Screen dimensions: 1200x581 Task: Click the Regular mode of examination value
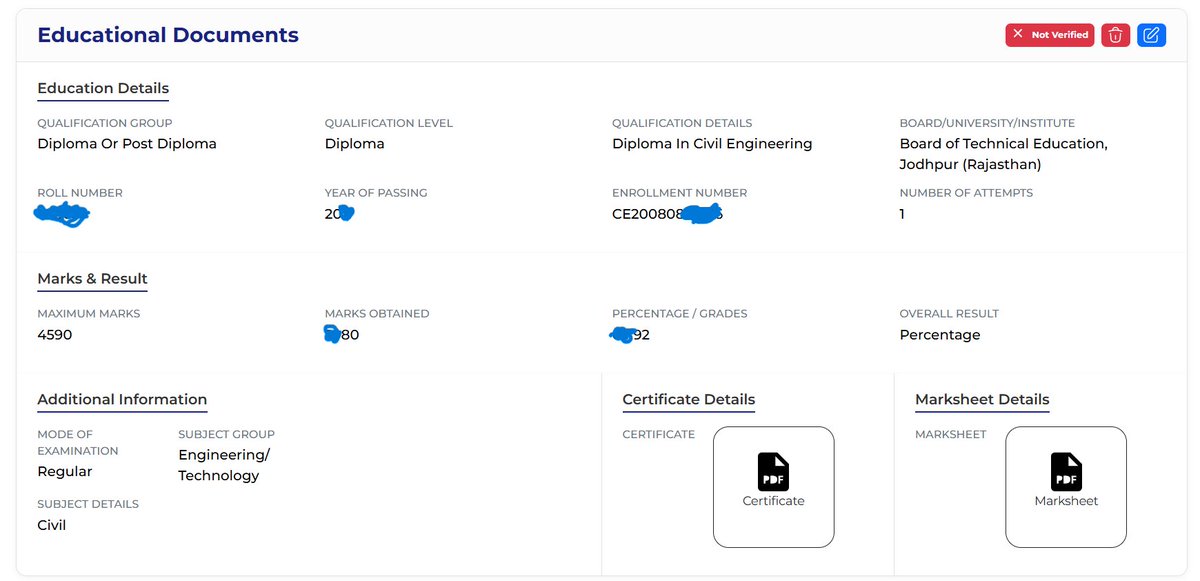[x=65, y=472]
